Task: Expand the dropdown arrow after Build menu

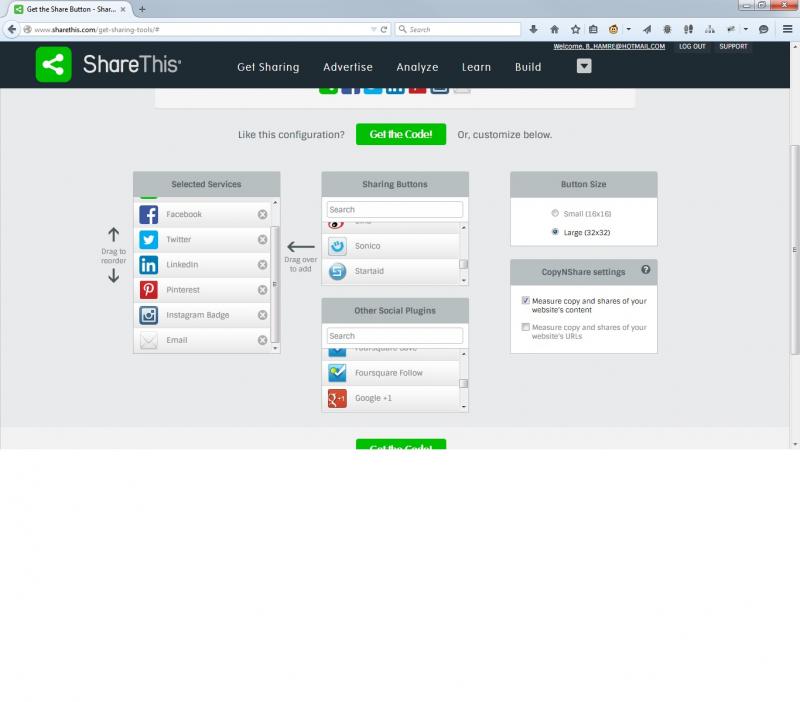Action: click(584, 66)
